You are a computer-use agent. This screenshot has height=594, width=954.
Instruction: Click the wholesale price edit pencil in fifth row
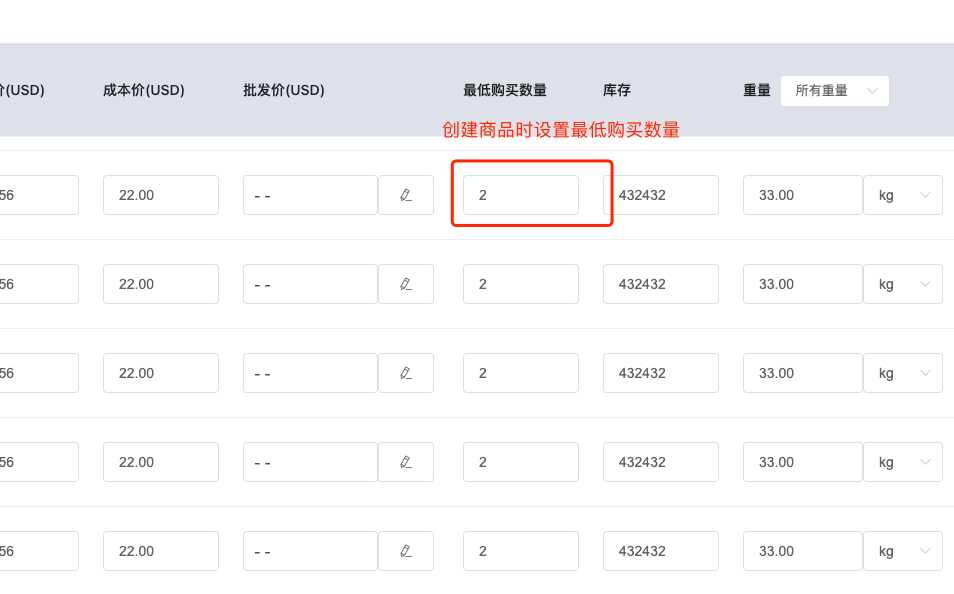pos(406,551)
